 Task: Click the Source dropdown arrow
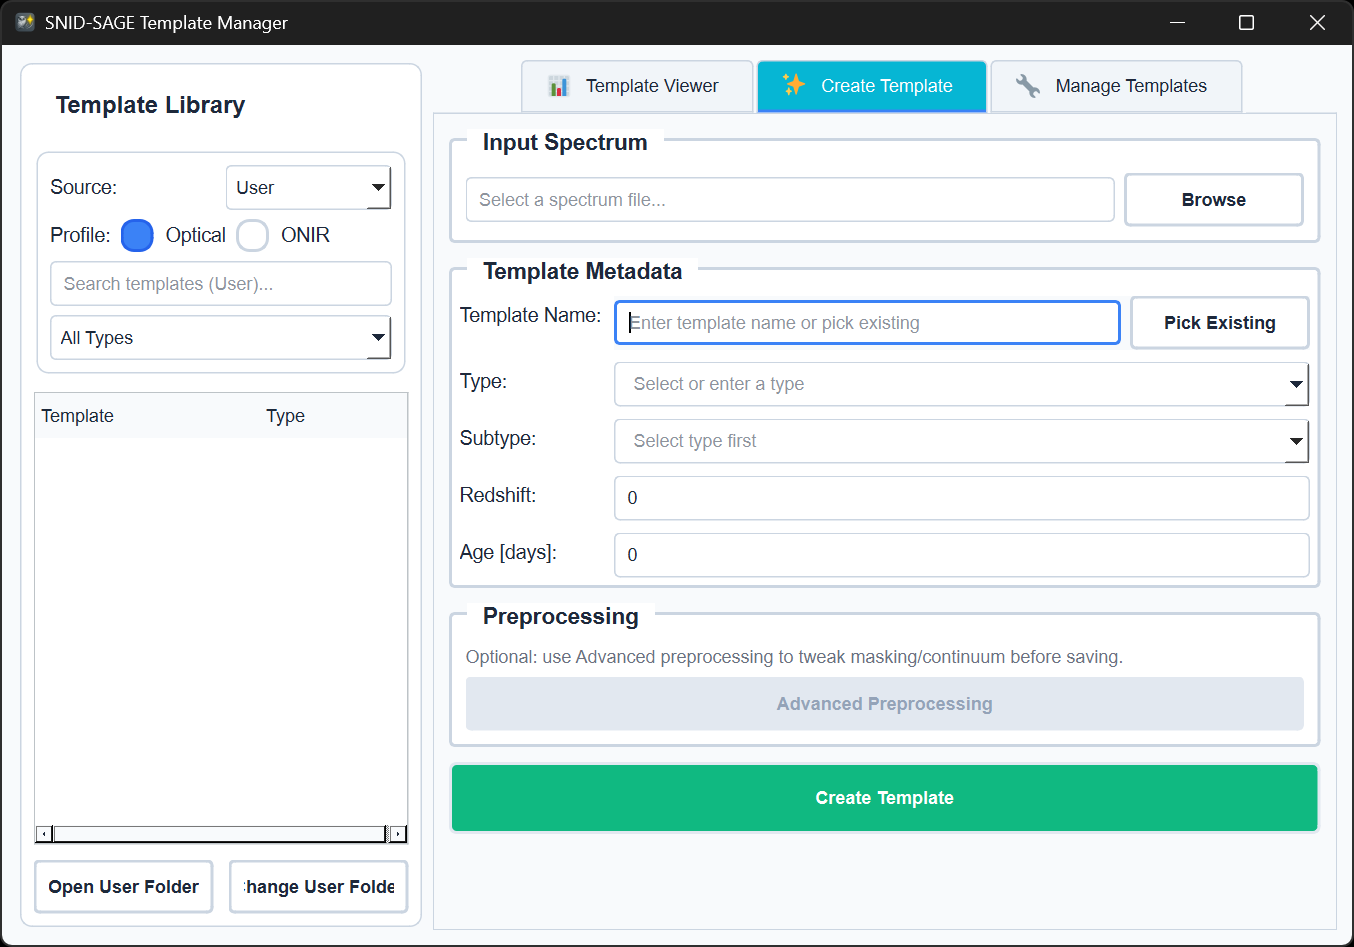pyautogui.click(x=379, y=187)
